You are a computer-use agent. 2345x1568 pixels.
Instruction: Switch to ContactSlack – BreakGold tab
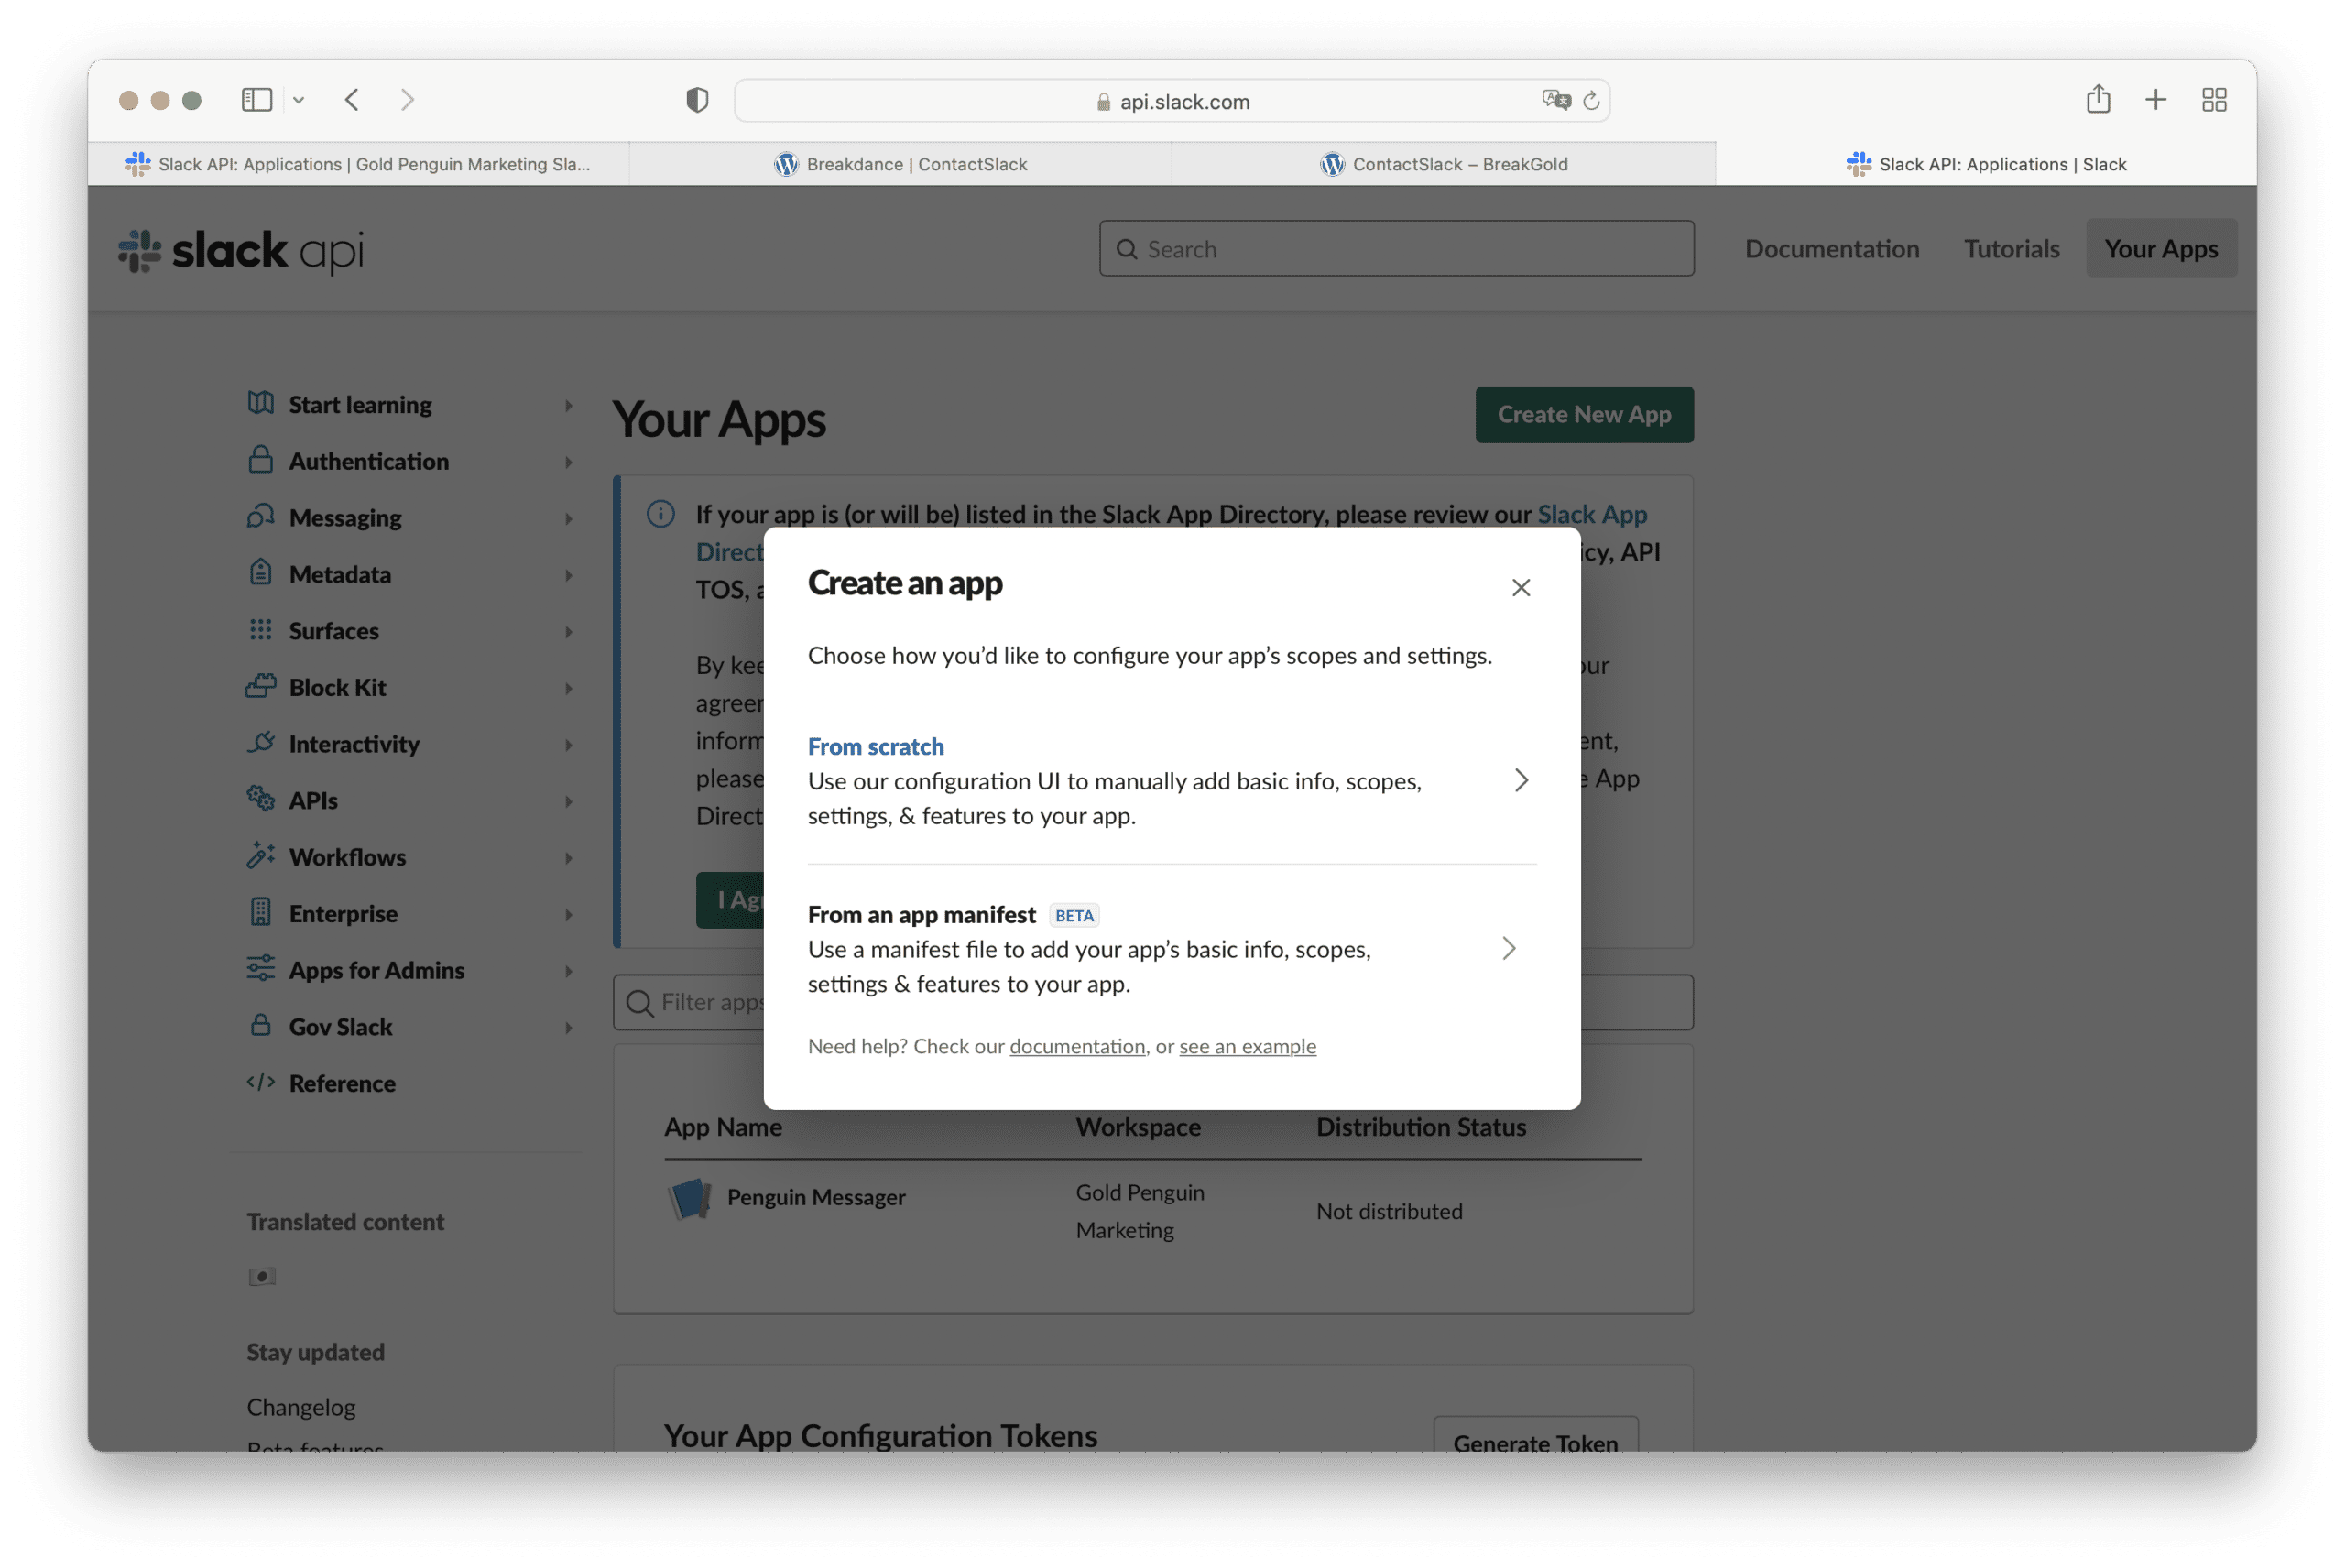tap(1444, 164)
